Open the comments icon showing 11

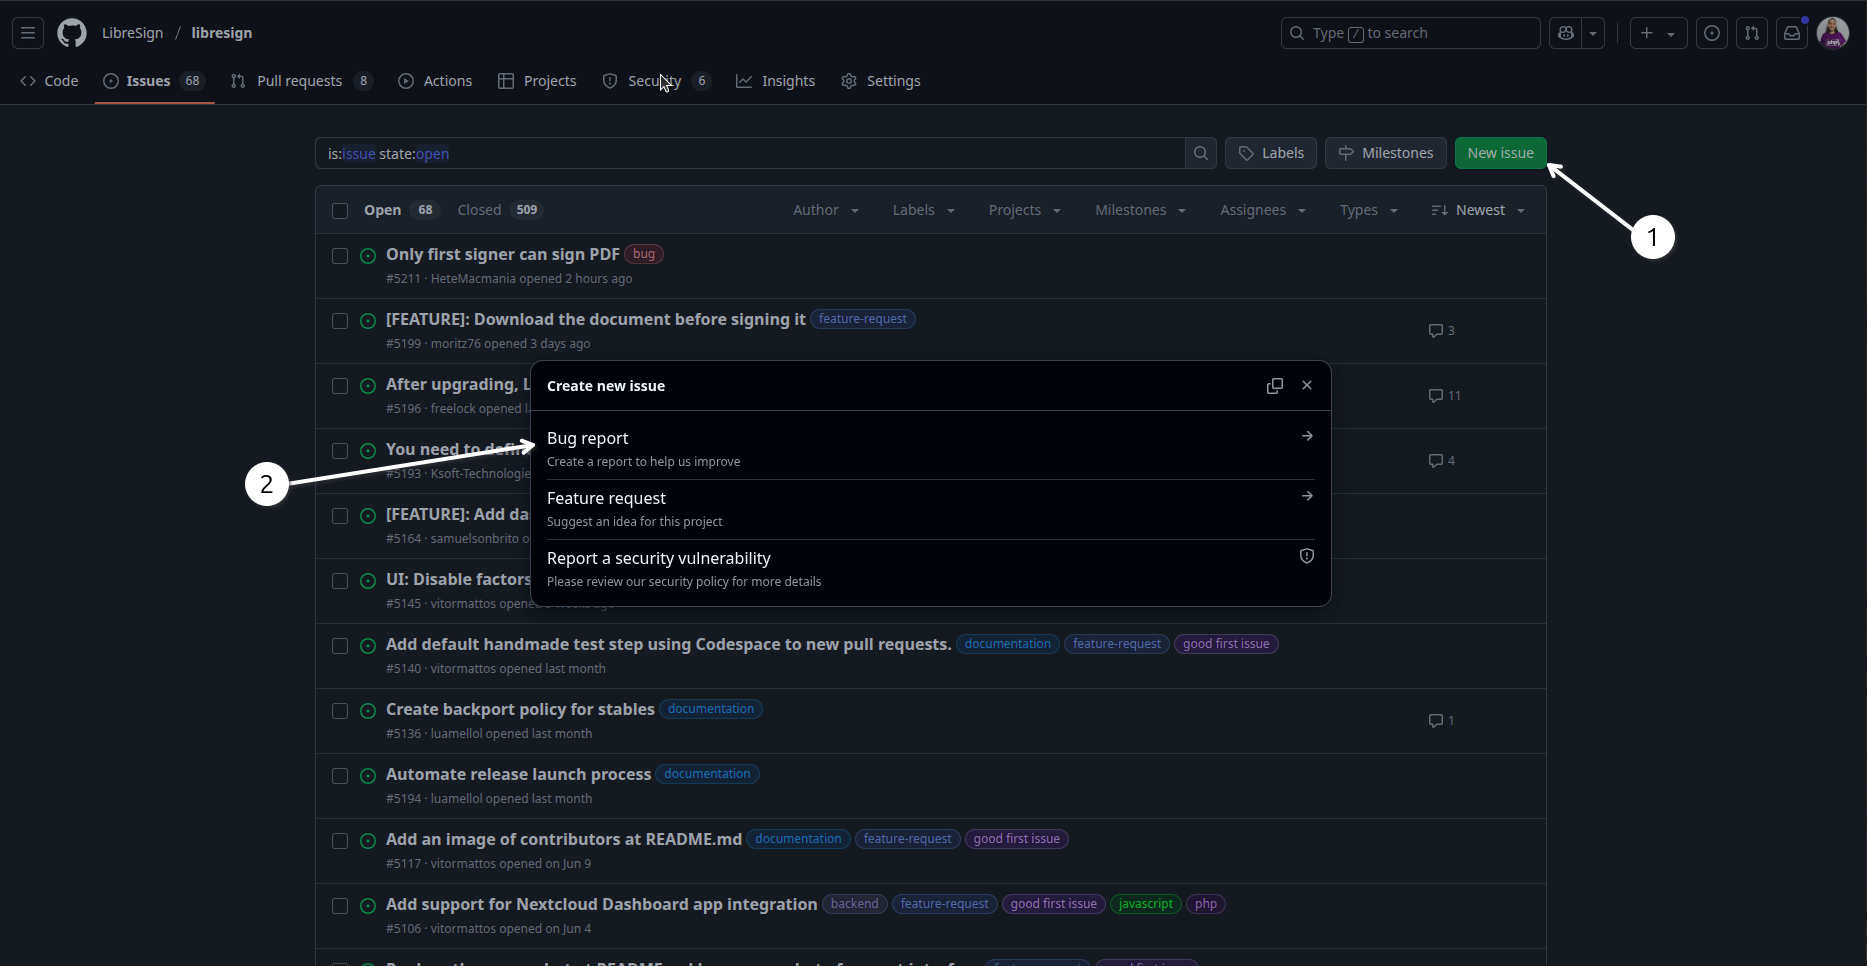click(x=1444, y=396)
